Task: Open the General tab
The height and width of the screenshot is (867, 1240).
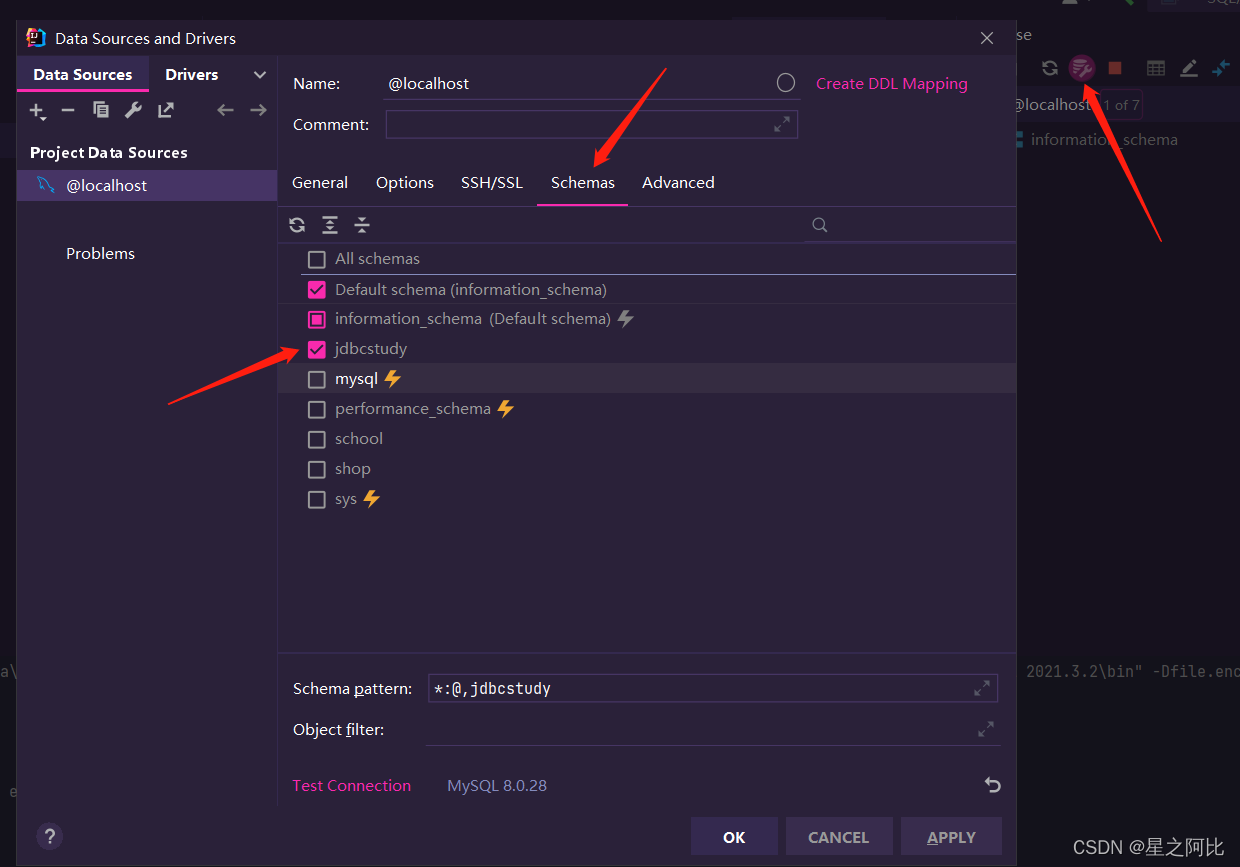Action: pyautogui.click(x=320, y=182)
